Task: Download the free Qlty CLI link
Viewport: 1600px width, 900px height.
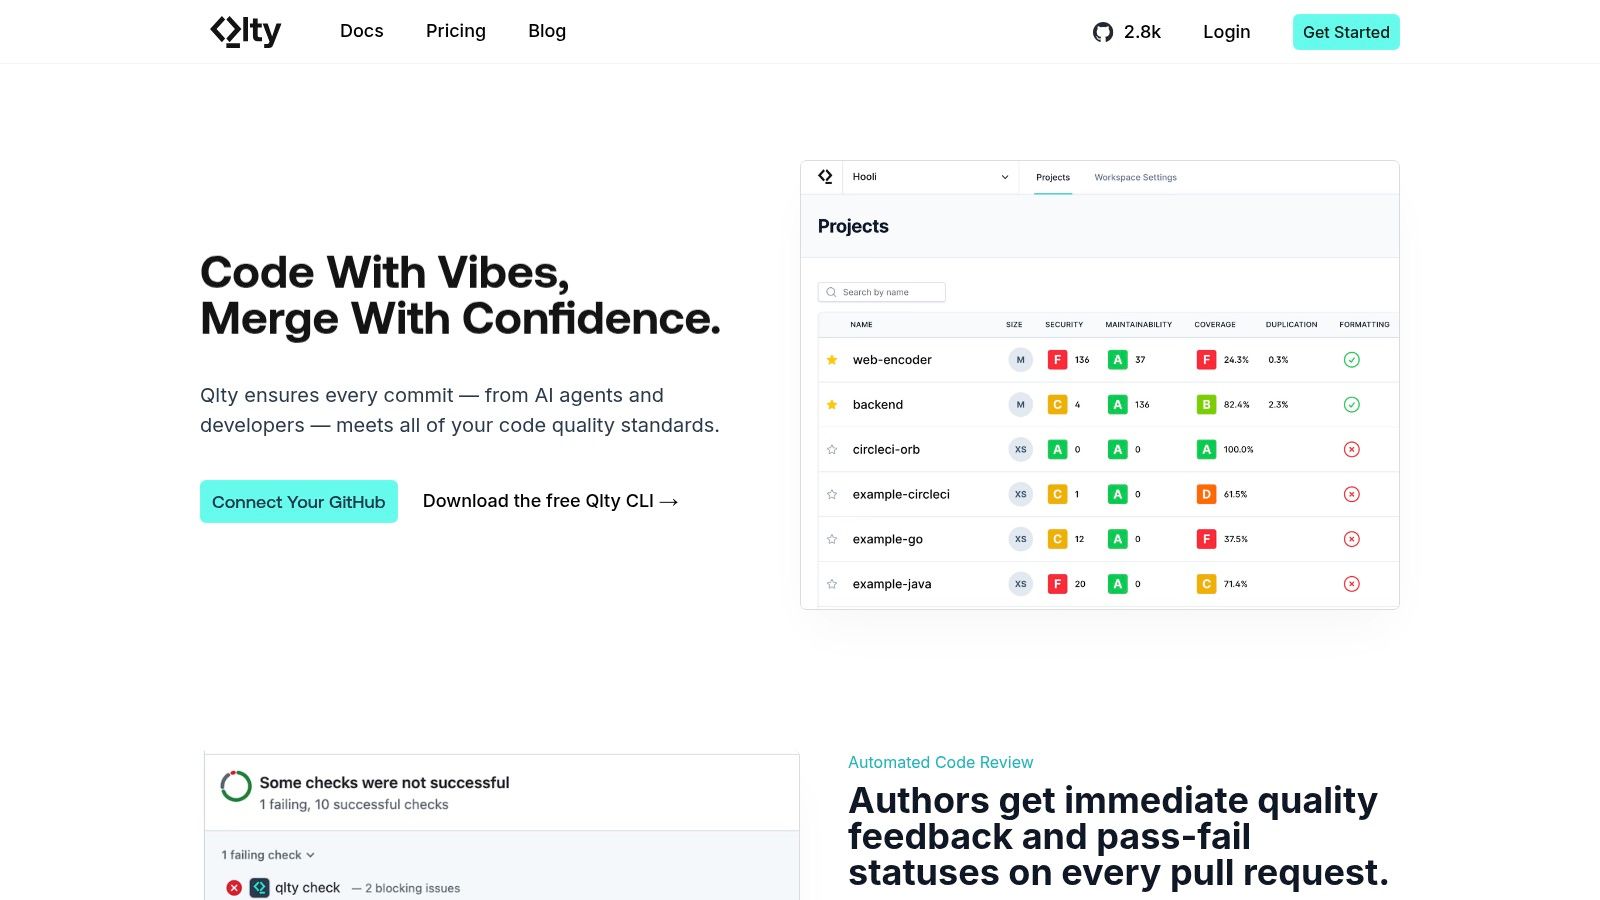Action: pos(551,501)
